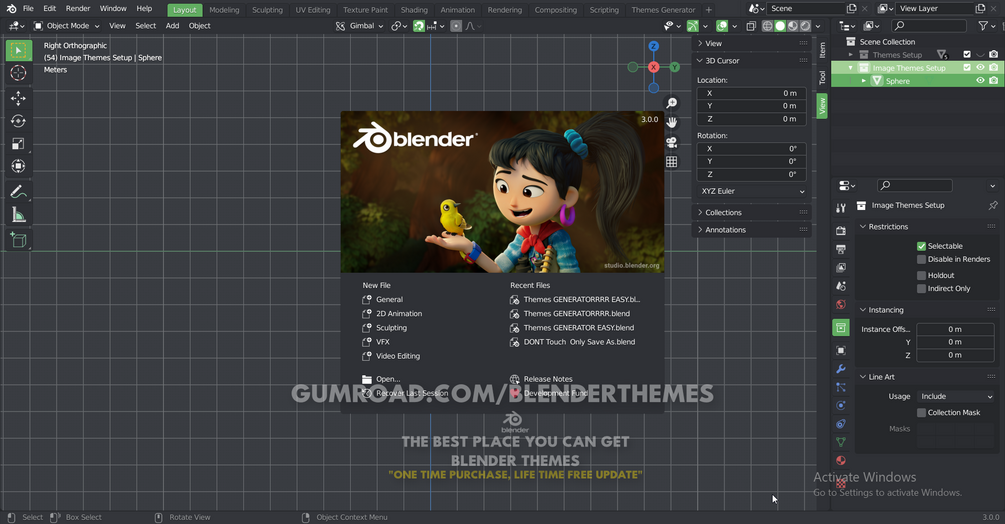Viewport: 1005px width, 524px height.
Task: Click the Scene name field
Action: tap(806, 8)
